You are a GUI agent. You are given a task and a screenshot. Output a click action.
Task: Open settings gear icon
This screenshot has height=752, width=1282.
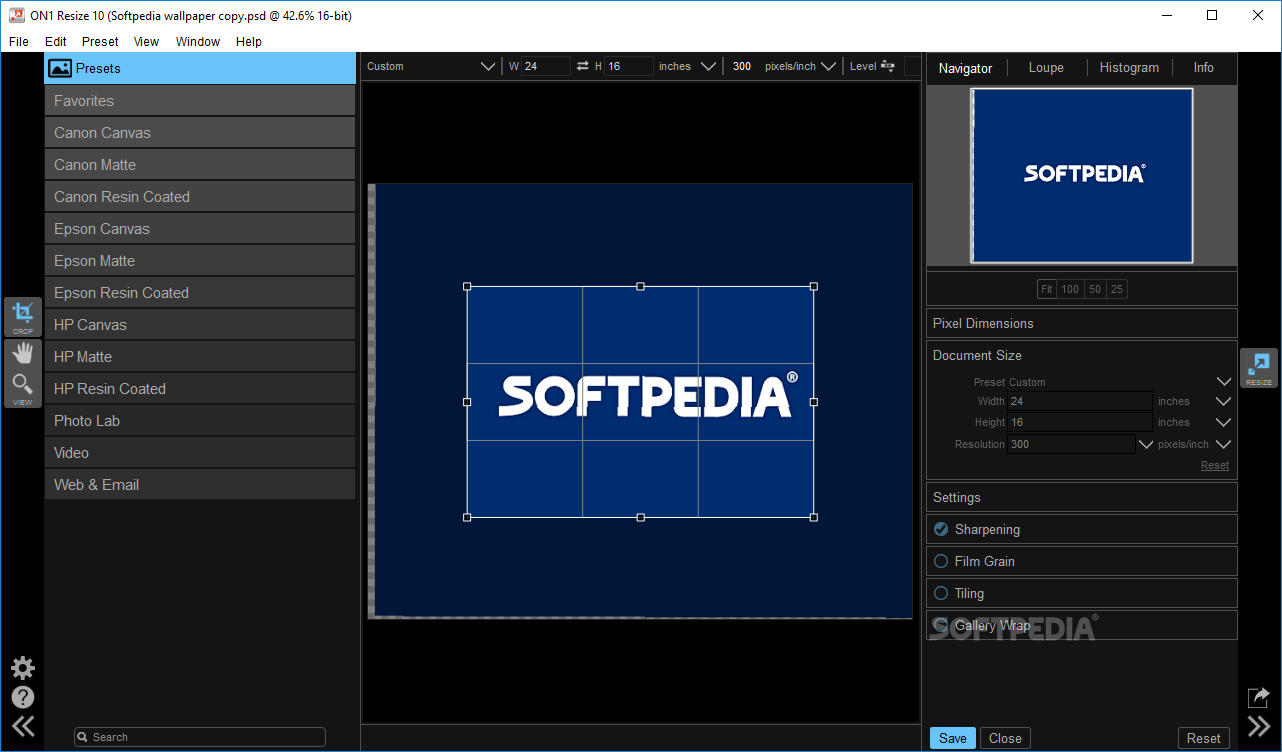[22, 667]
